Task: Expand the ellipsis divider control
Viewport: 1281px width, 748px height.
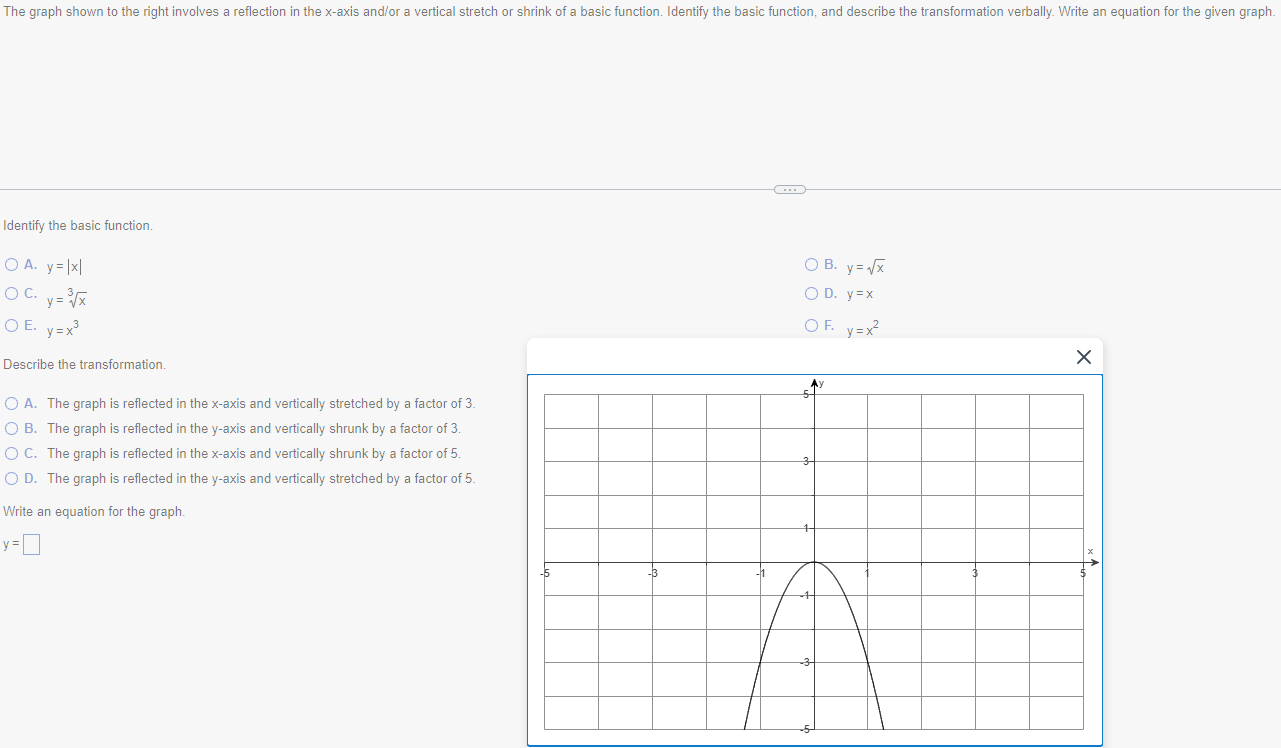Action: point(789,189)
